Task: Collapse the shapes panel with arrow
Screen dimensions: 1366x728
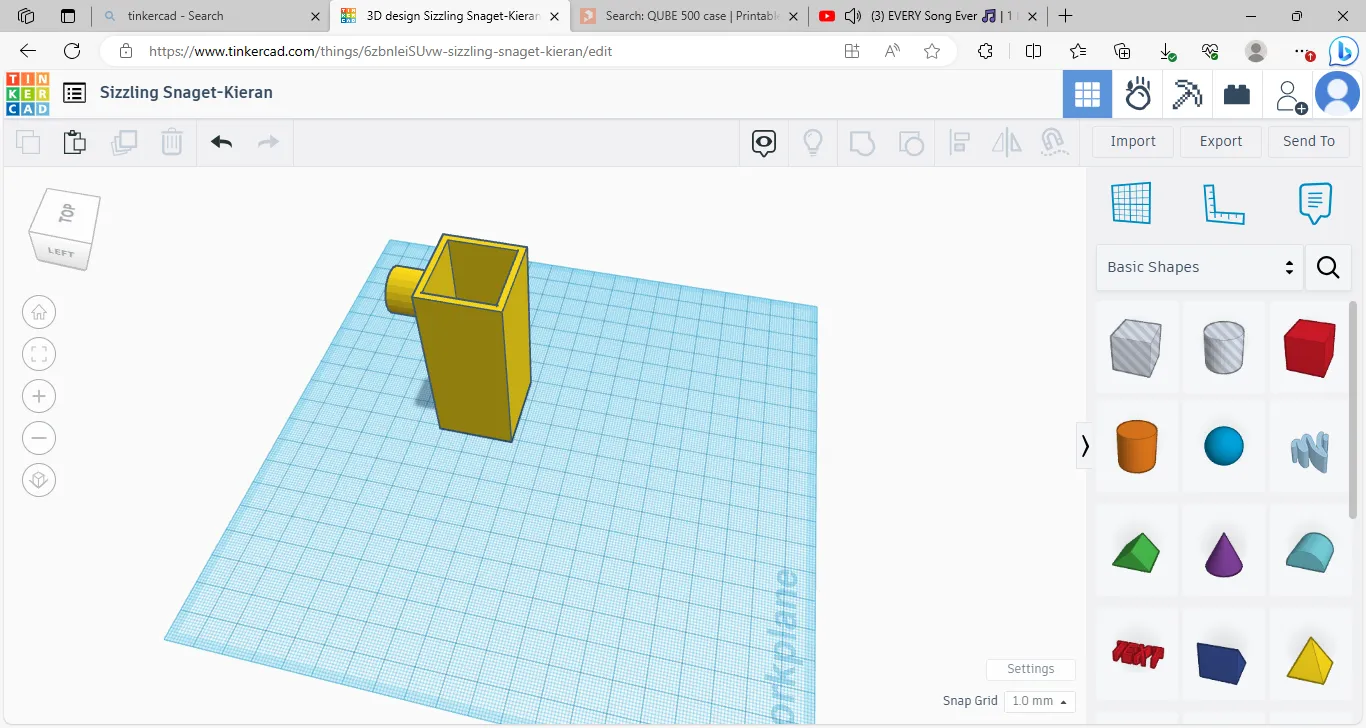Action: 1085,446
